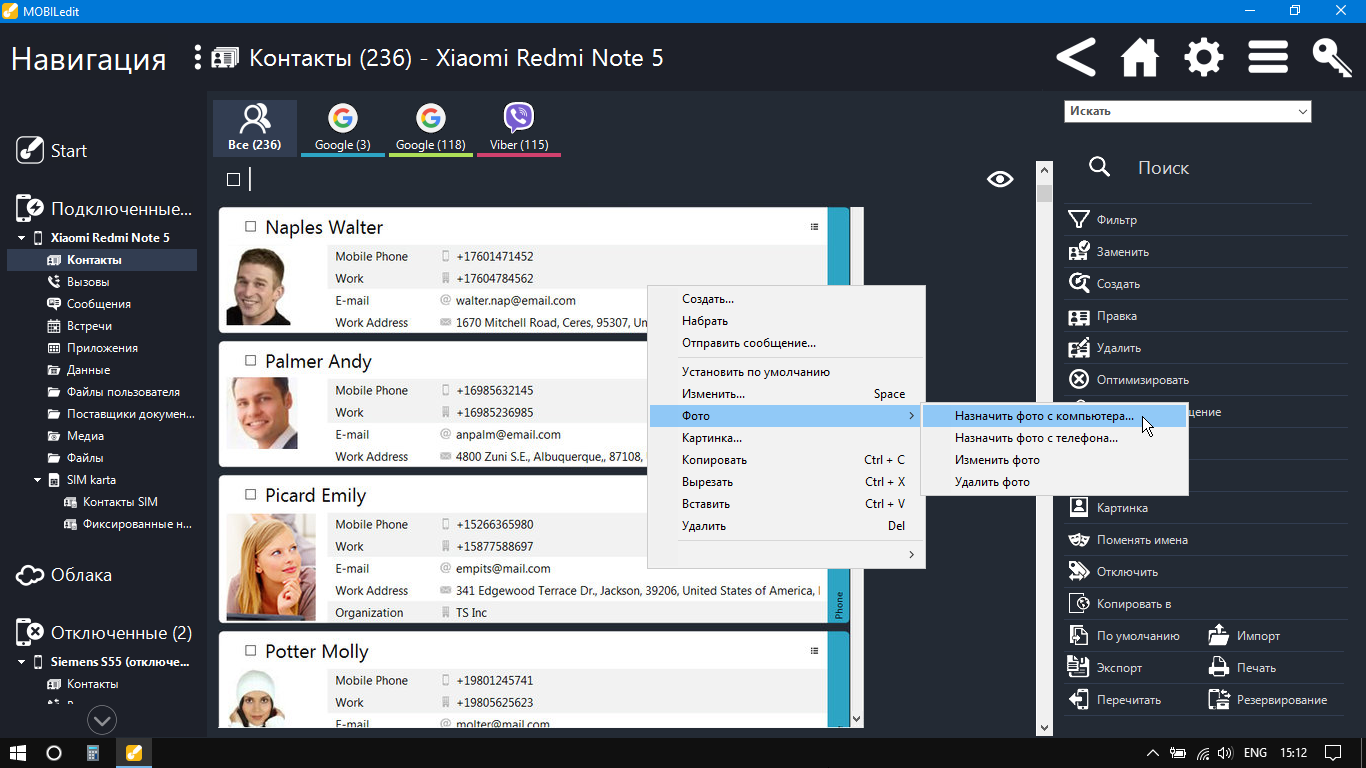Switch to Viber (115) tab
The width and height of the screenshot is (1366, 768).
[519, 128]
